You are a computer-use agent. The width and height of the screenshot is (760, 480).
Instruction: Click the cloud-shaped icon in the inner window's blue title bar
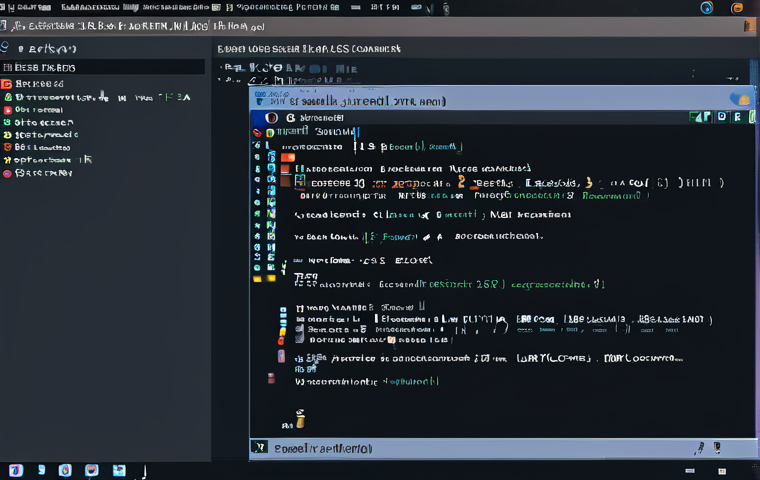click(740, 99)
